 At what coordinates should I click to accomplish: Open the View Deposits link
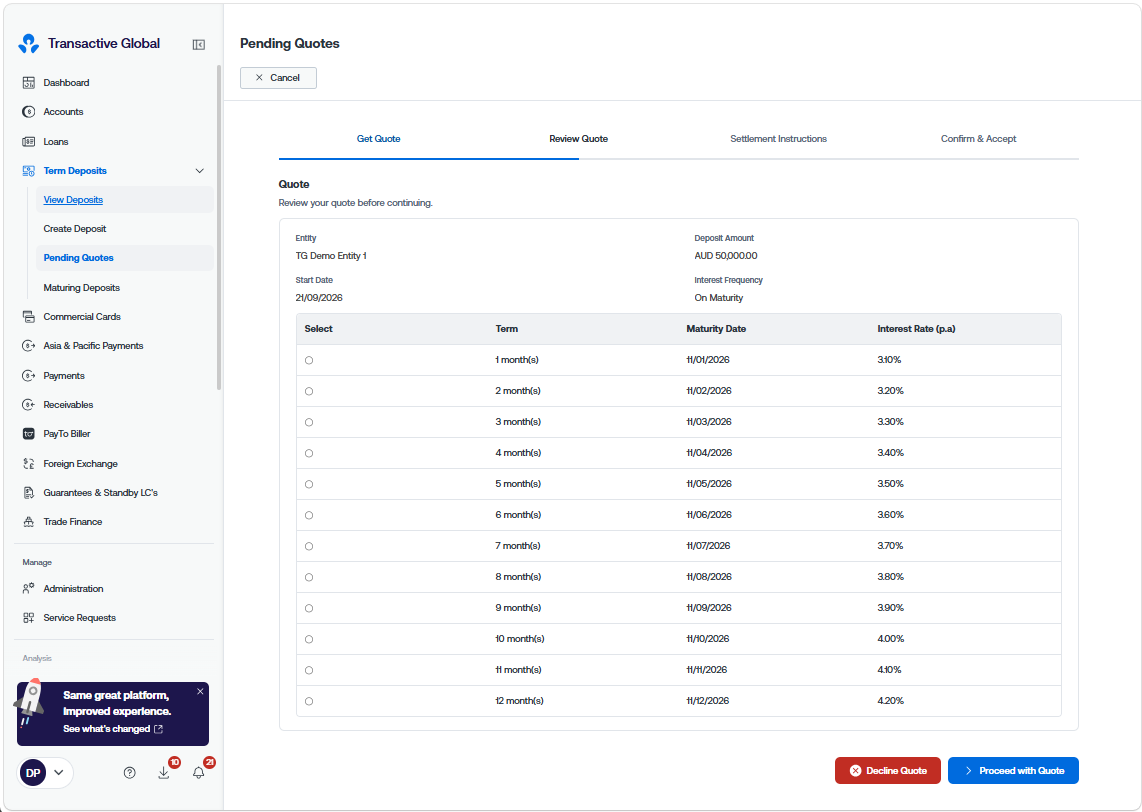click(x=73, y=200)
